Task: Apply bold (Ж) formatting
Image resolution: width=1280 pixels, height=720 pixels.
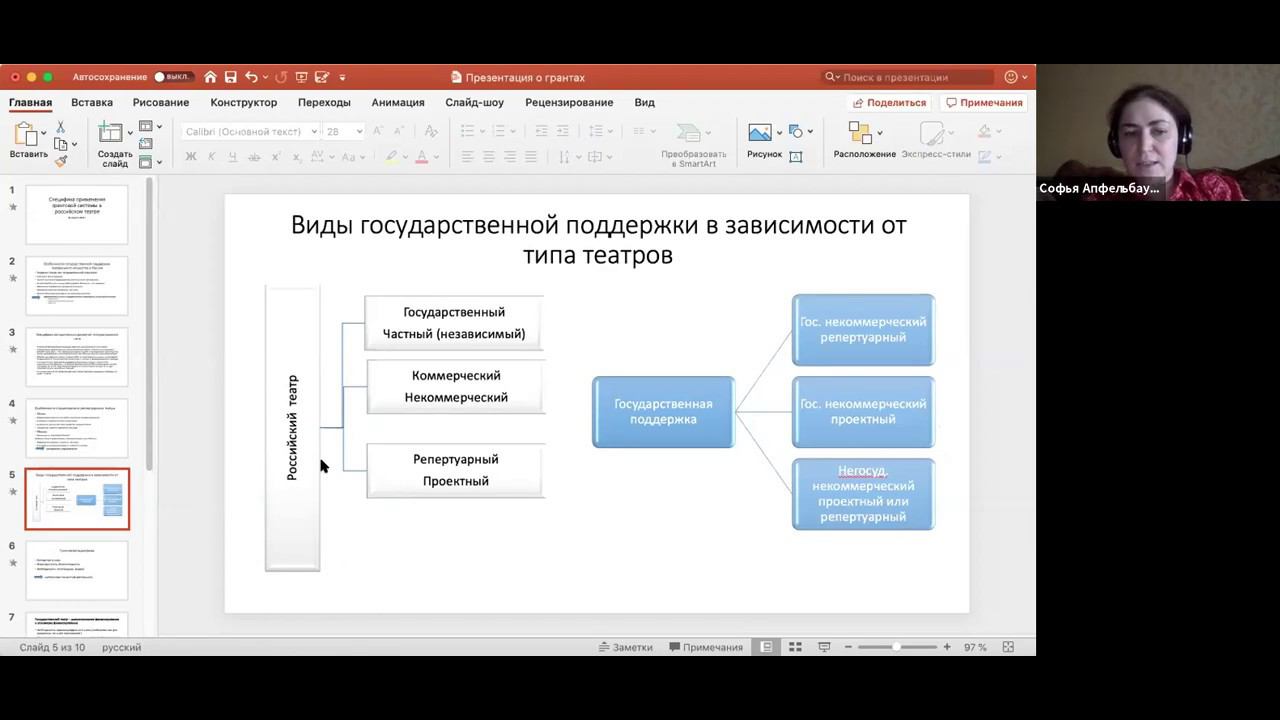Action: coord(191,157)
